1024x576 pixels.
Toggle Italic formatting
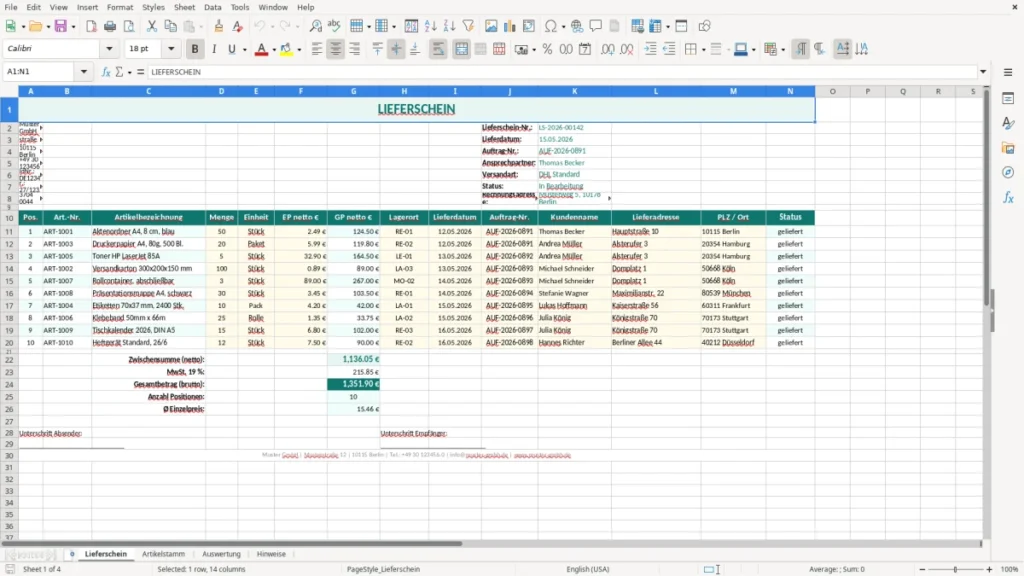point(214,49)
